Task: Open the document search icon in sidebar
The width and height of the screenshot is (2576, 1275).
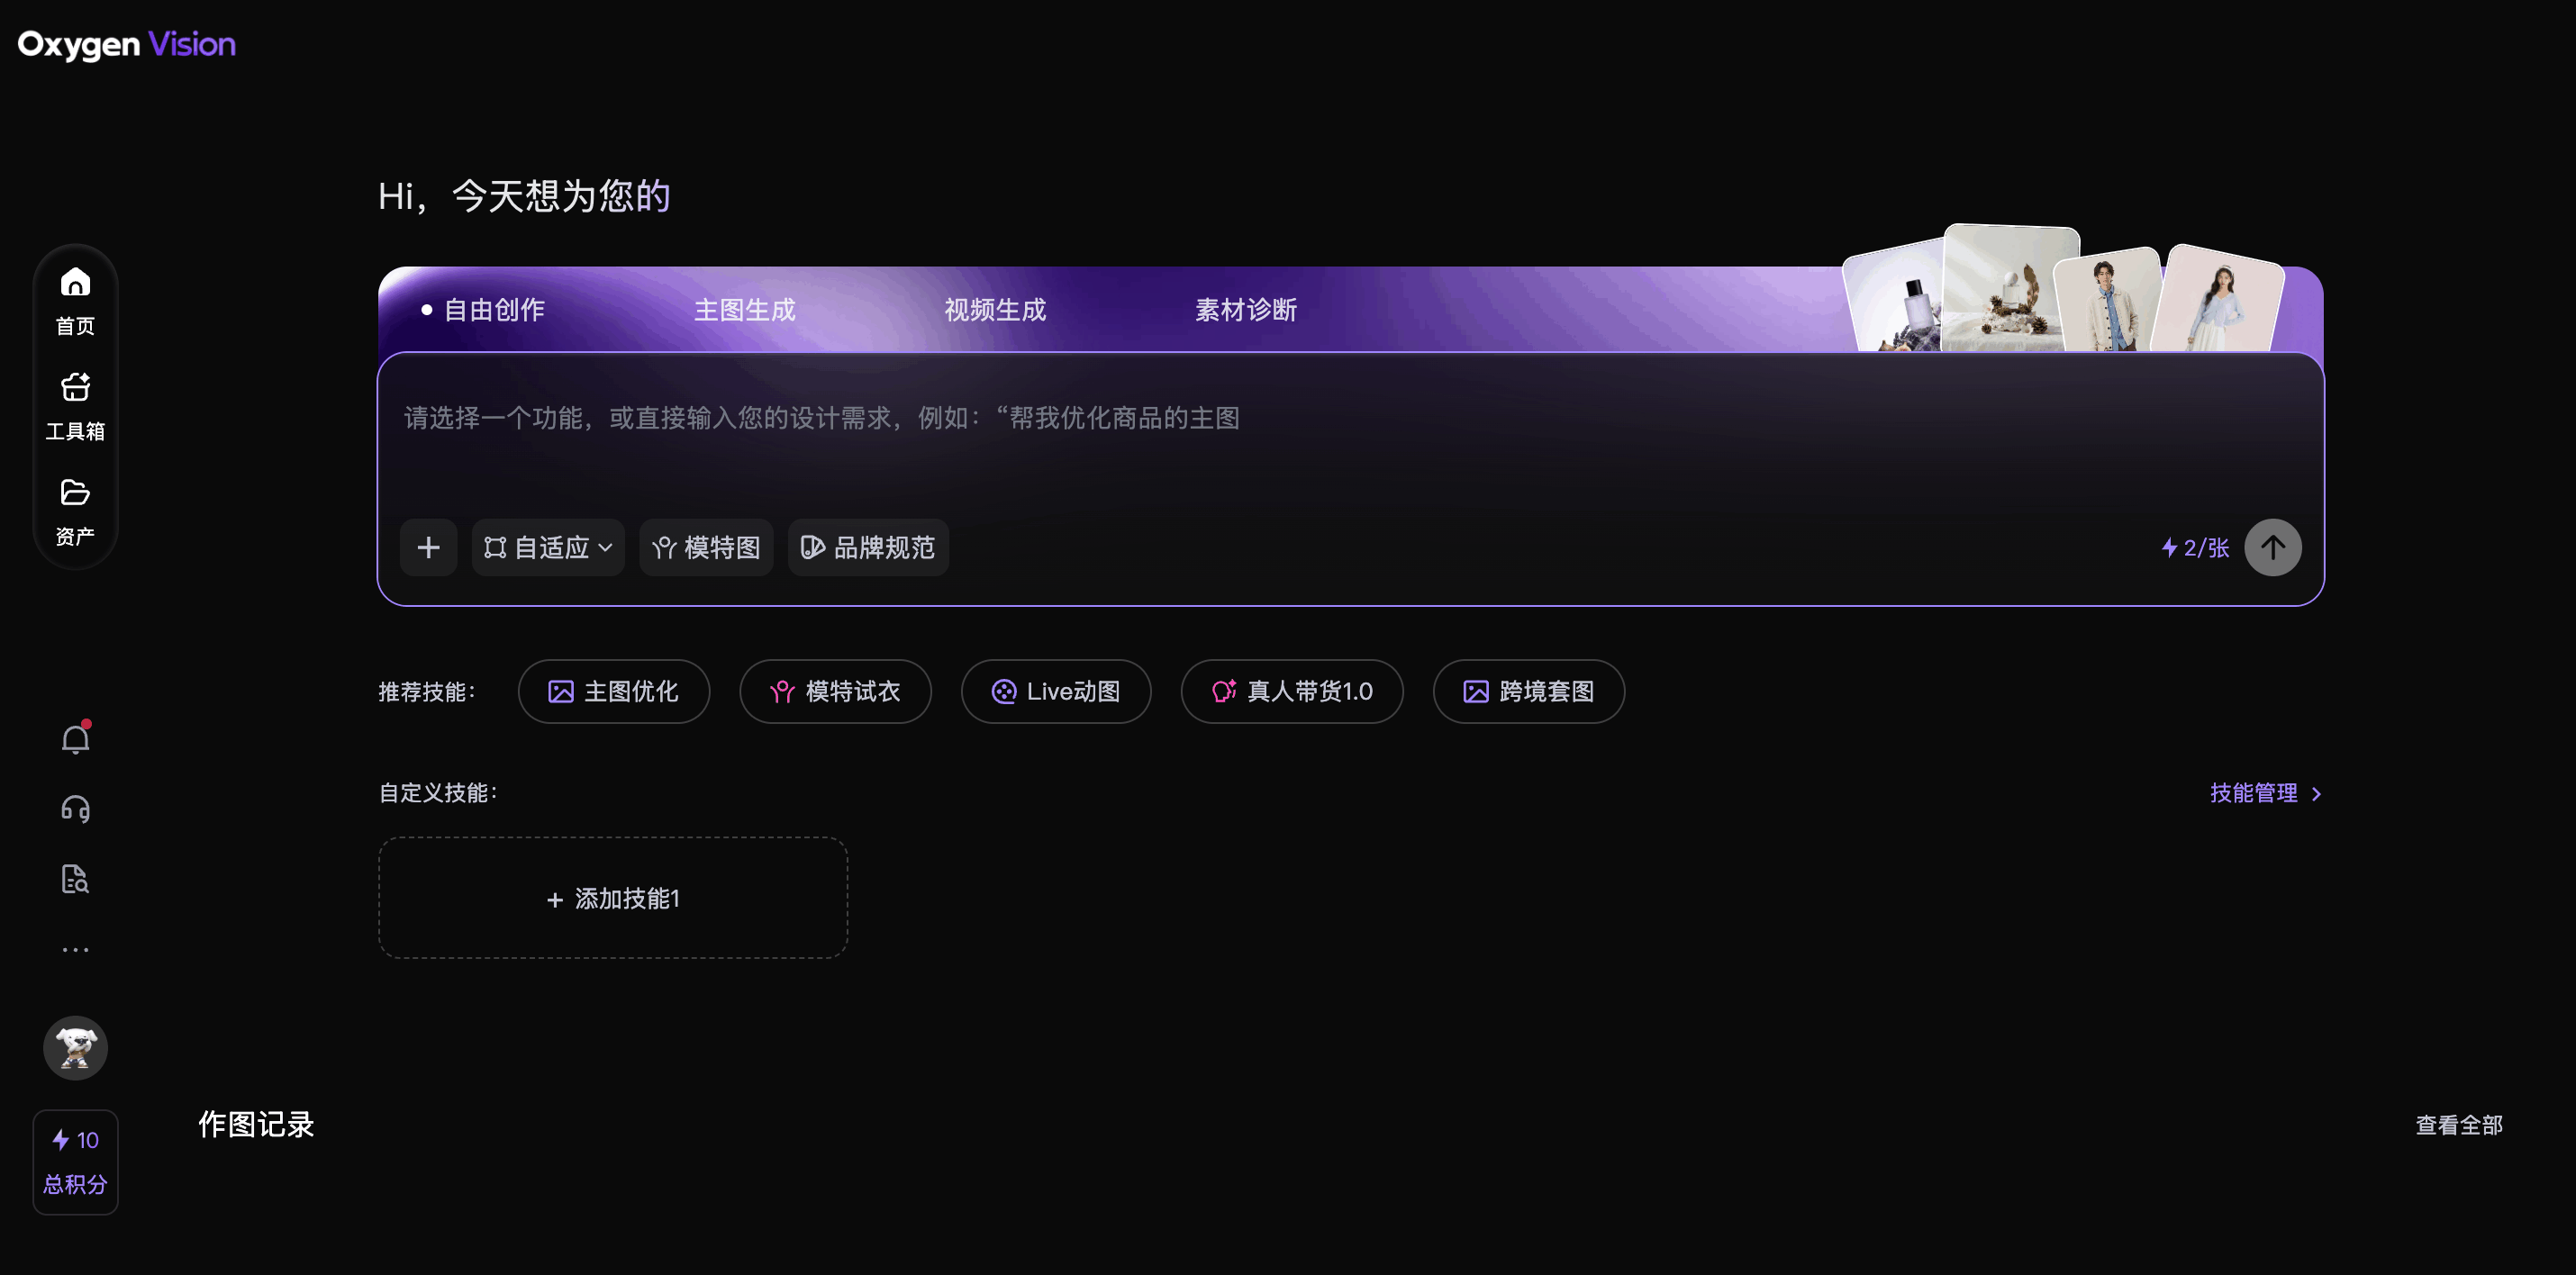Action: (x=75, y=879)
